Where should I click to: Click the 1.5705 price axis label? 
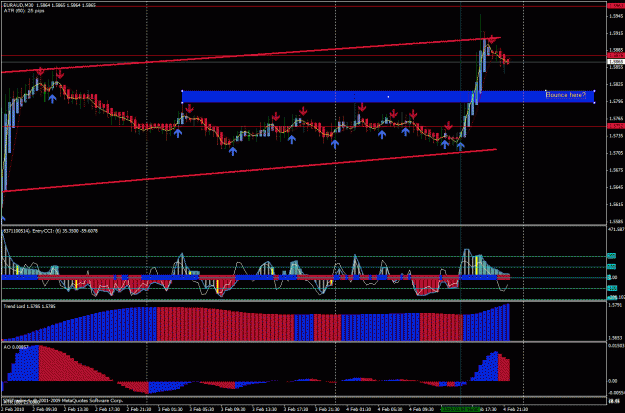(x=616, y=153)
